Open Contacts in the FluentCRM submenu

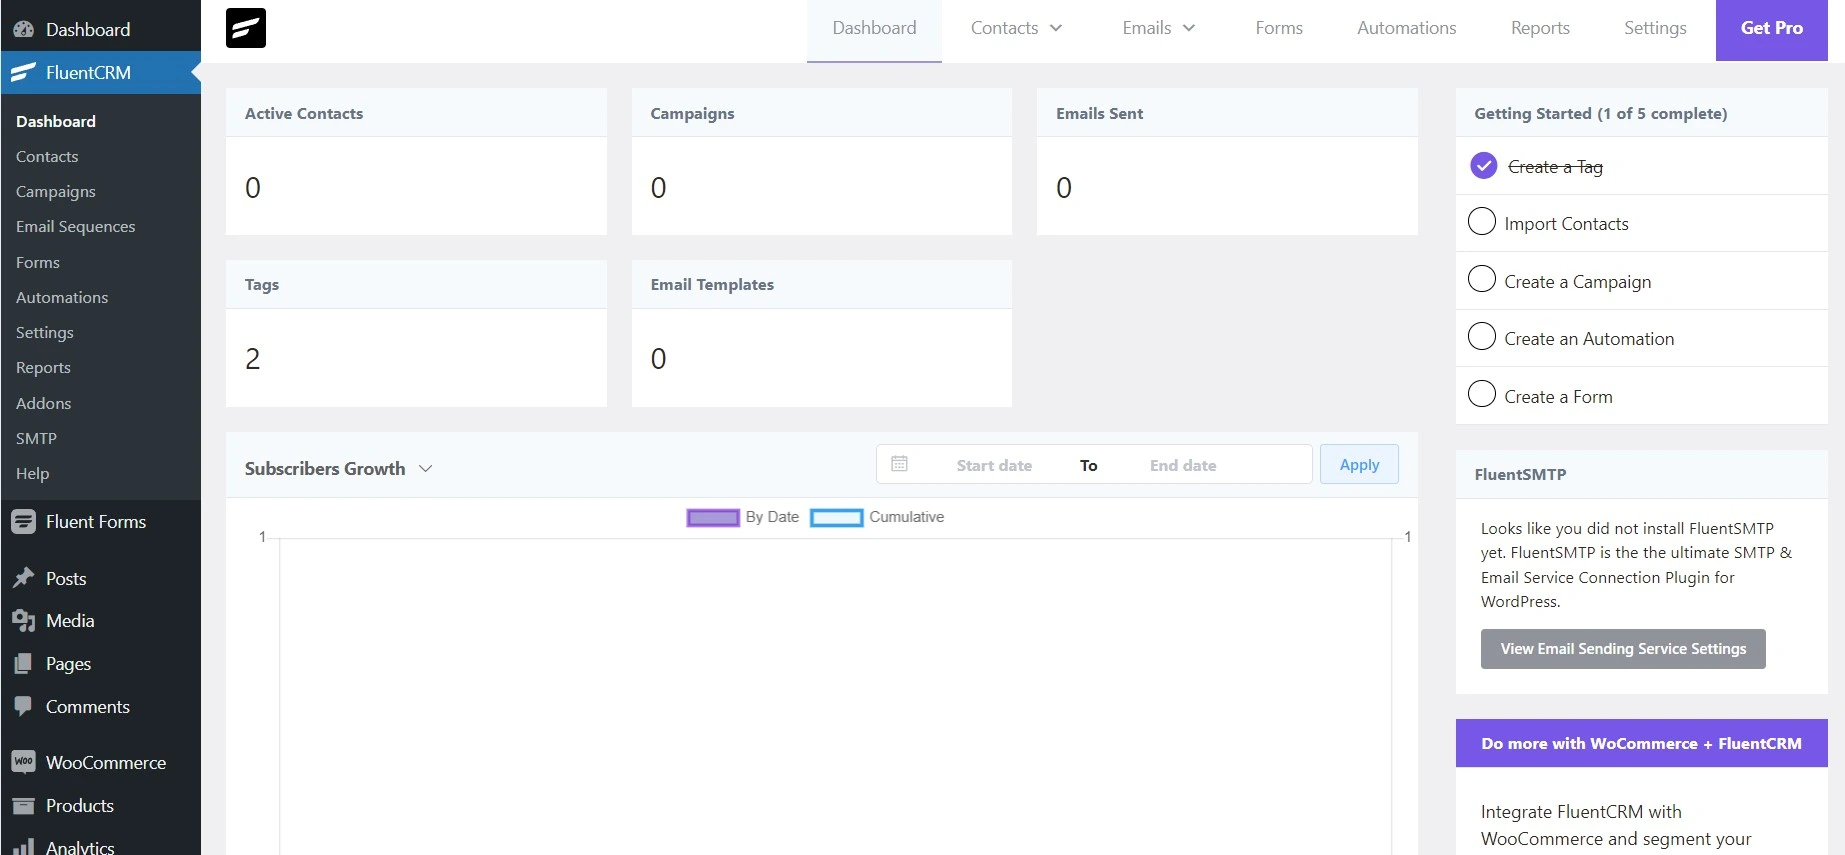(x=47, y=156)
